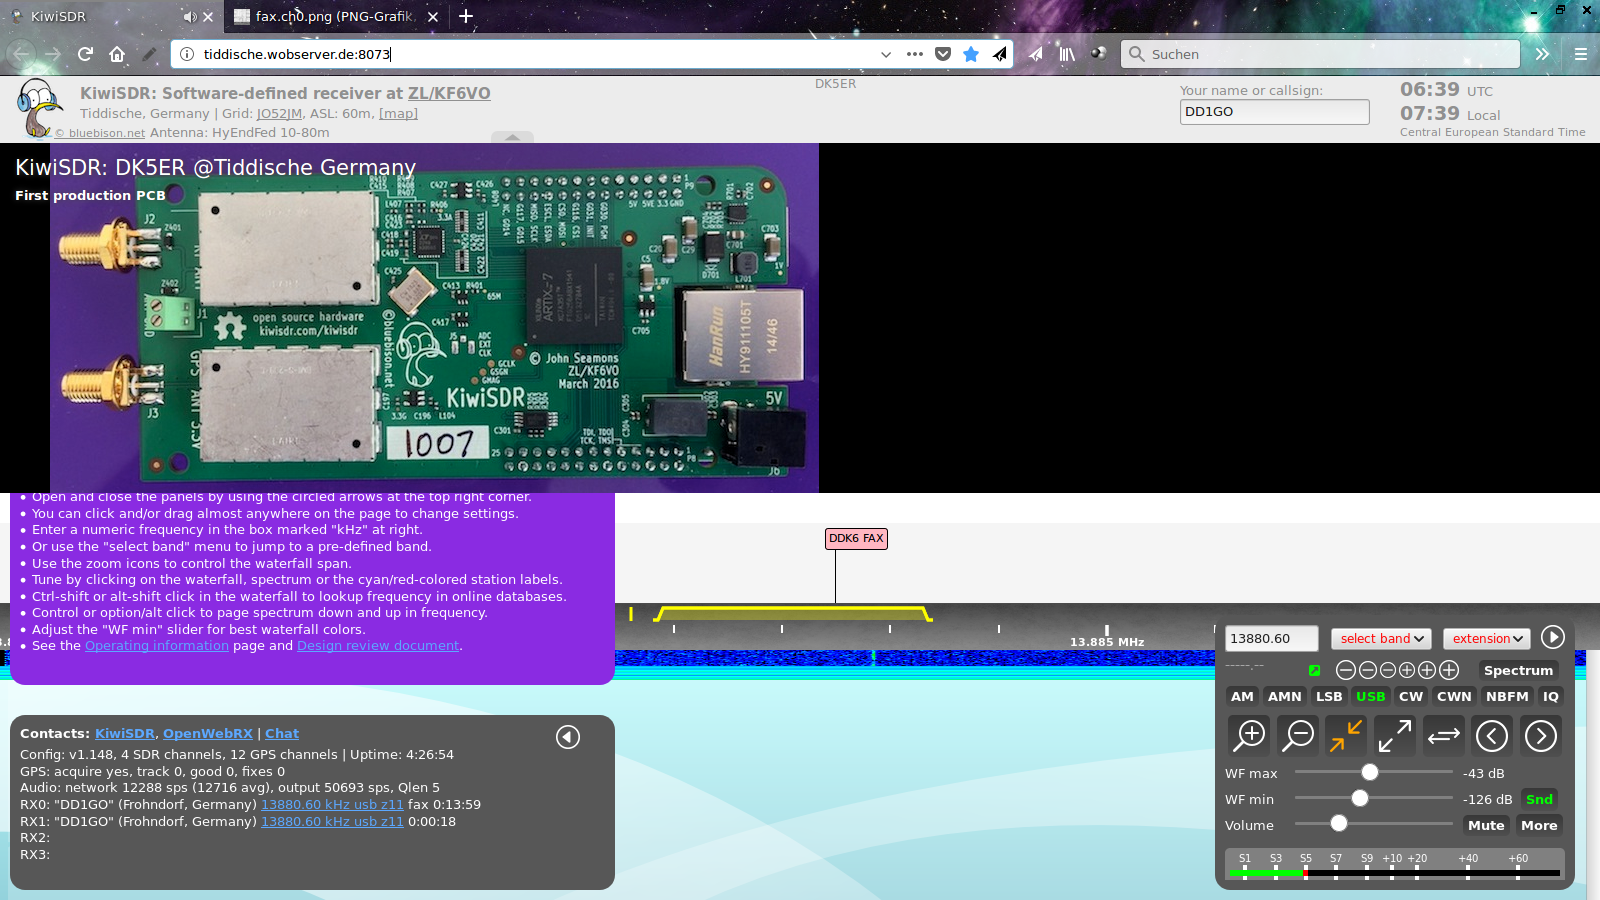Image resolution: width=1600 pixels, height=900 pixels.
Task: Collapse the control panel with circled play icon
Action: pos(1552,637)
